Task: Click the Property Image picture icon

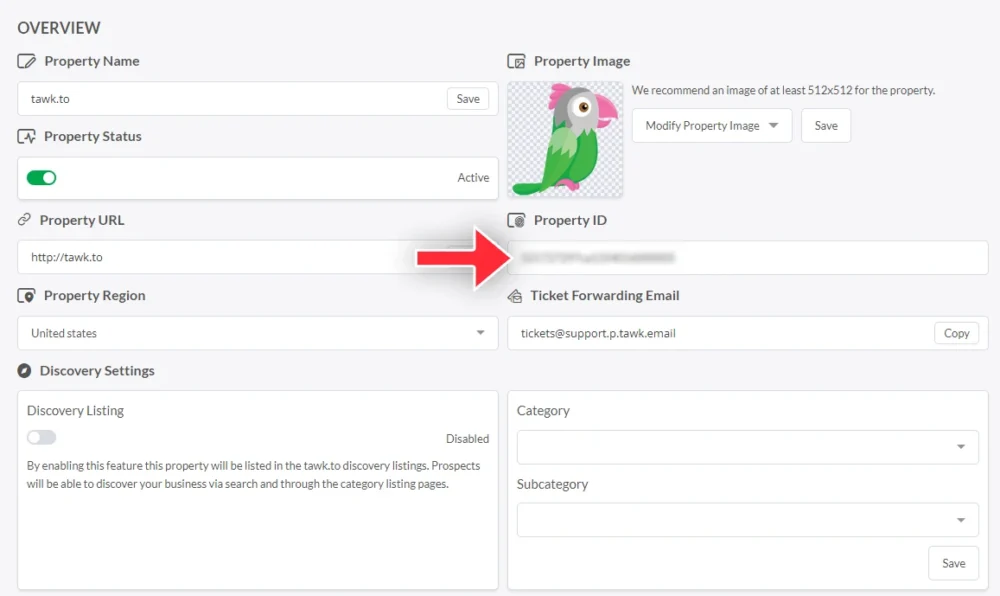Action: (517, 61)
